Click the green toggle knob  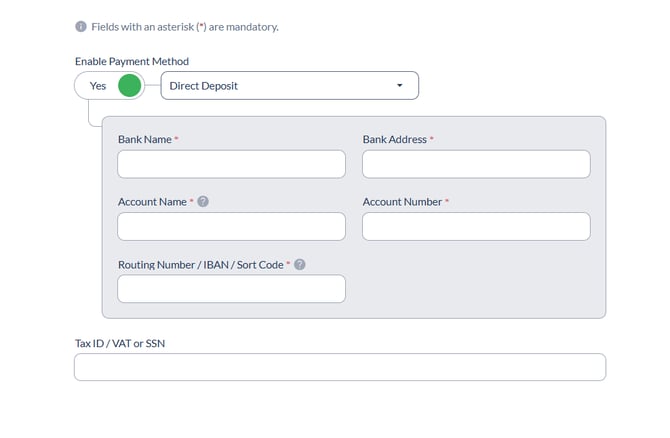click(129, 85)
